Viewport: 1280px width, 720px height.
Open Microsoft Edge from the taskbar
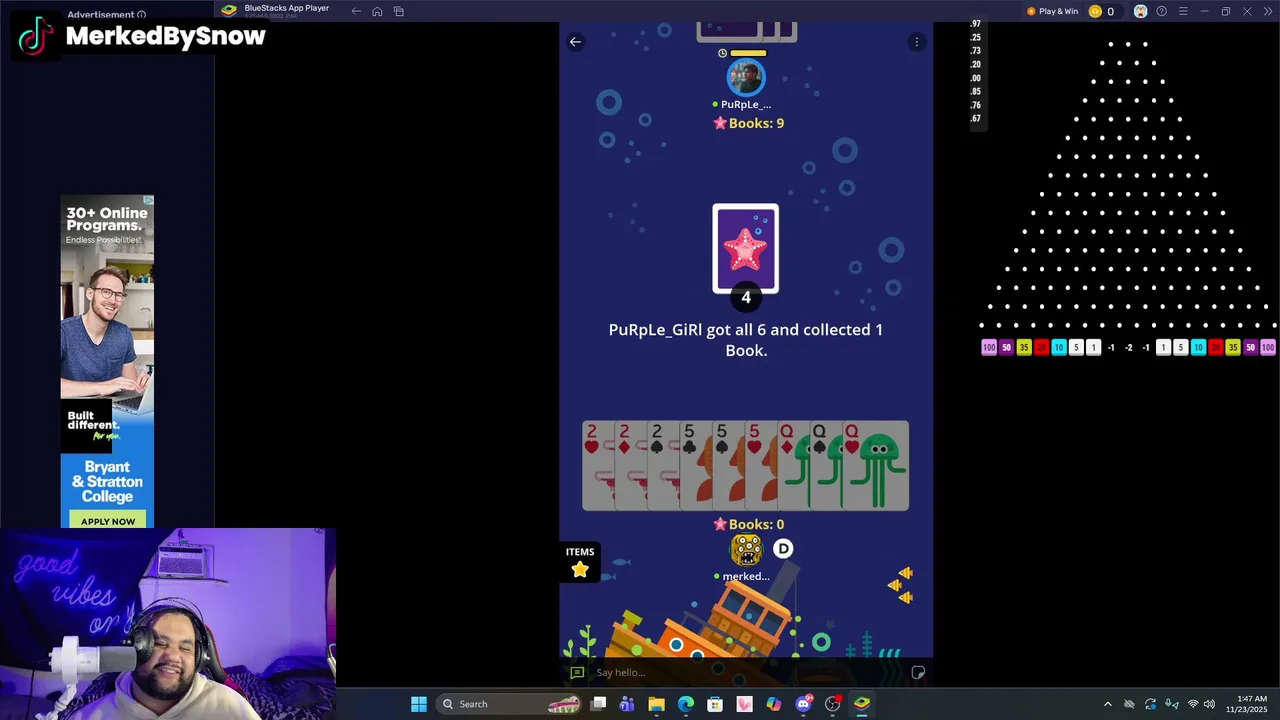click(686, 704)
